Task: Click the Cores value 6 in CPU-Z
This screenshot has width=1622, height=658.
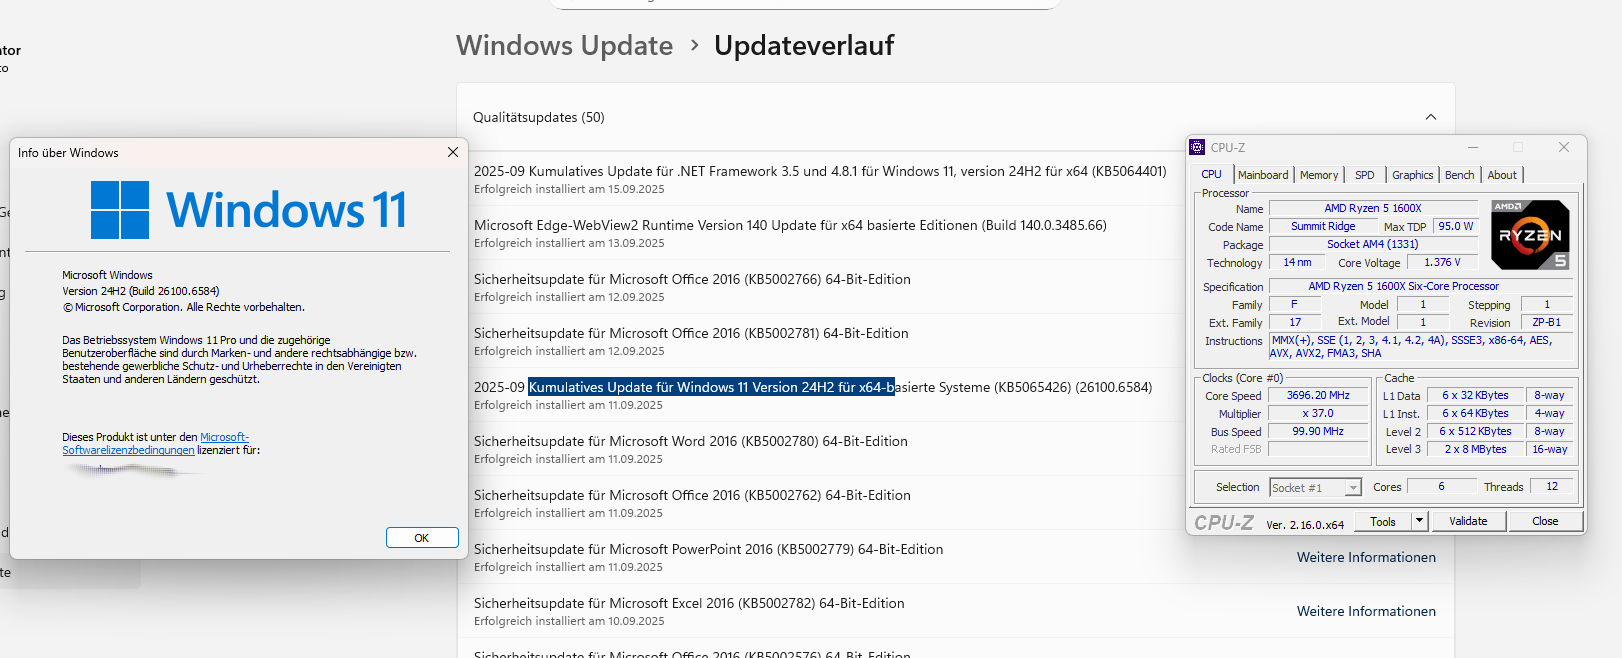Action: 1441,486
